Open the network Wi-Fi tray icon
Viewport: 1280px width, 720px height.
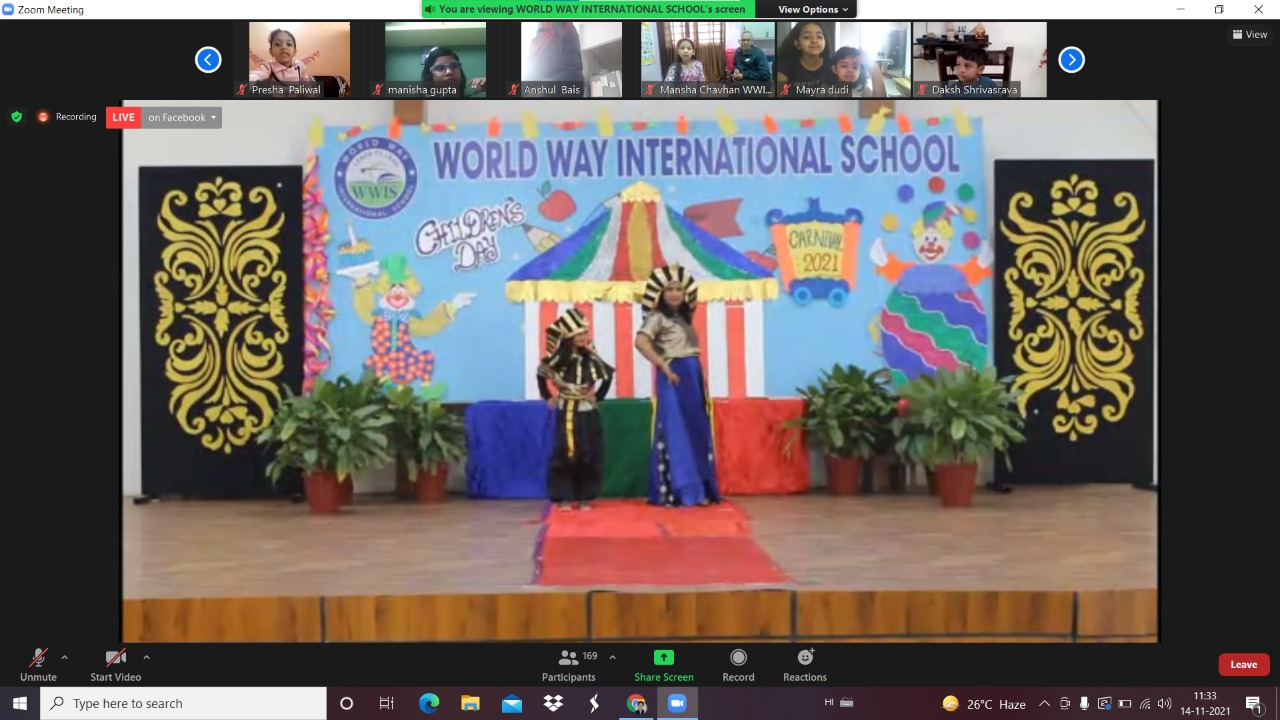tap(1145, 704)
